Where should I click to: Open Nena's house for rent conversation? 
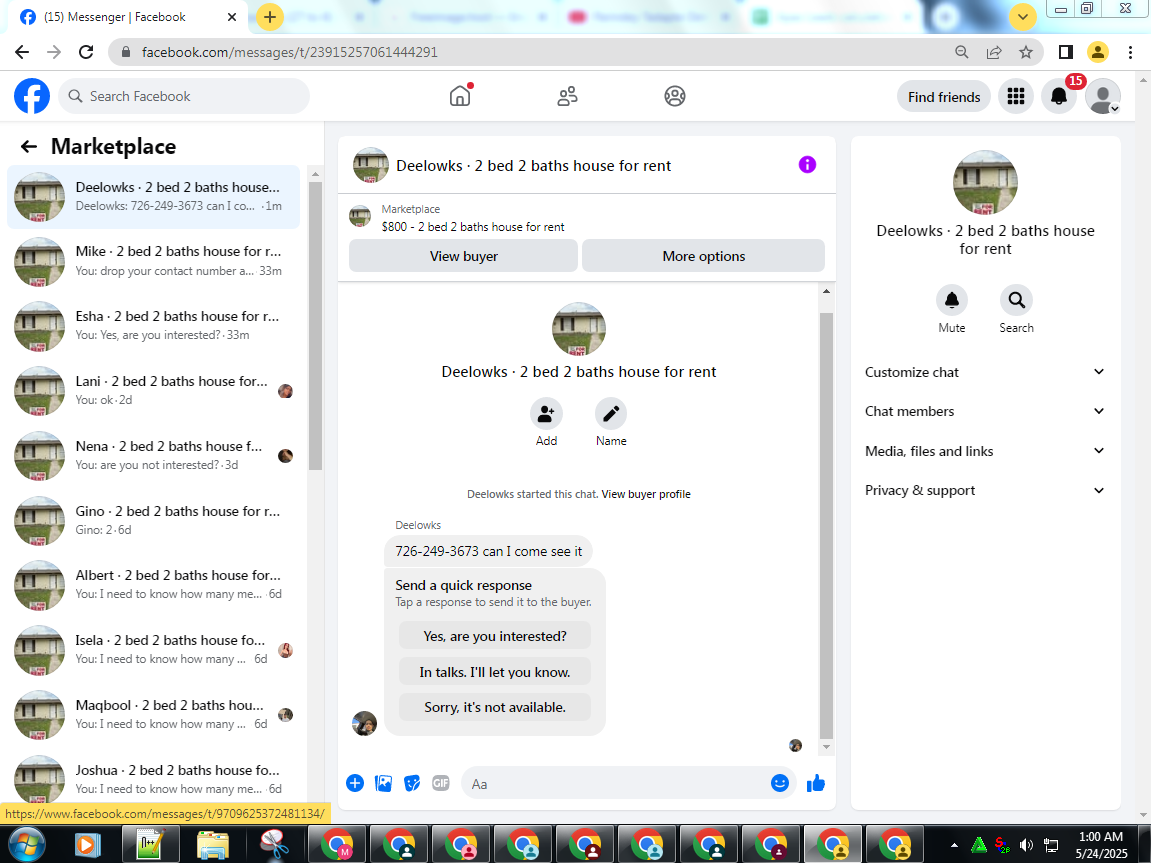[153, 456]
